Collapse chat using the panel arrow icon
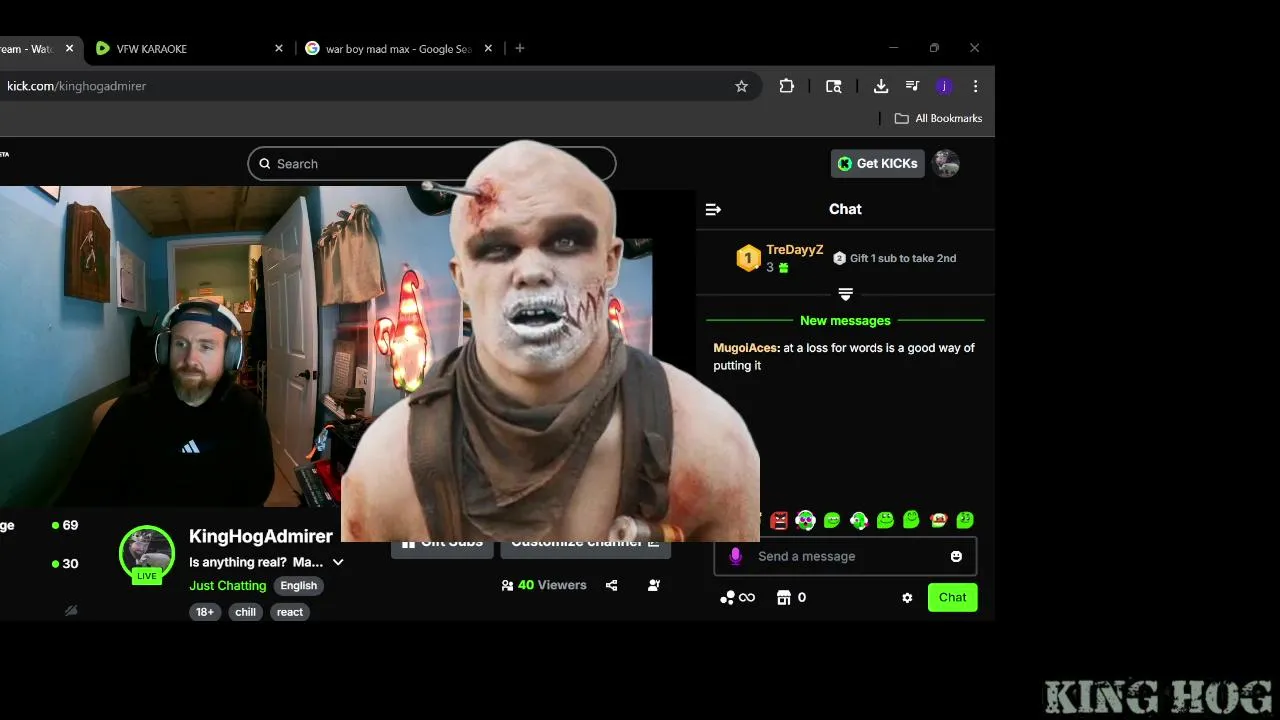 (713, 209)
